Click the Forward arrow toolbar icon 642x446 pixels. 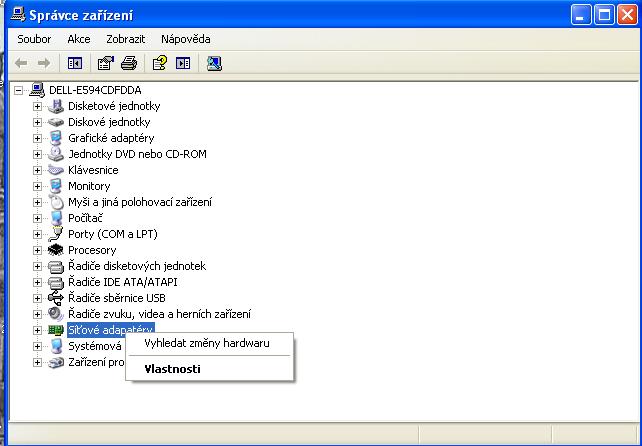[44, 63]
